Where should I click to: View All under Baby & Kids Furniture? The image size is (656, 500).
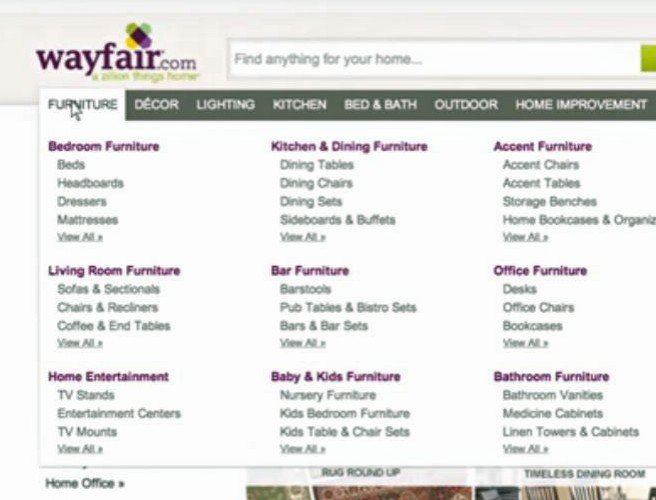pyautogui.click(x=302, y=449)
